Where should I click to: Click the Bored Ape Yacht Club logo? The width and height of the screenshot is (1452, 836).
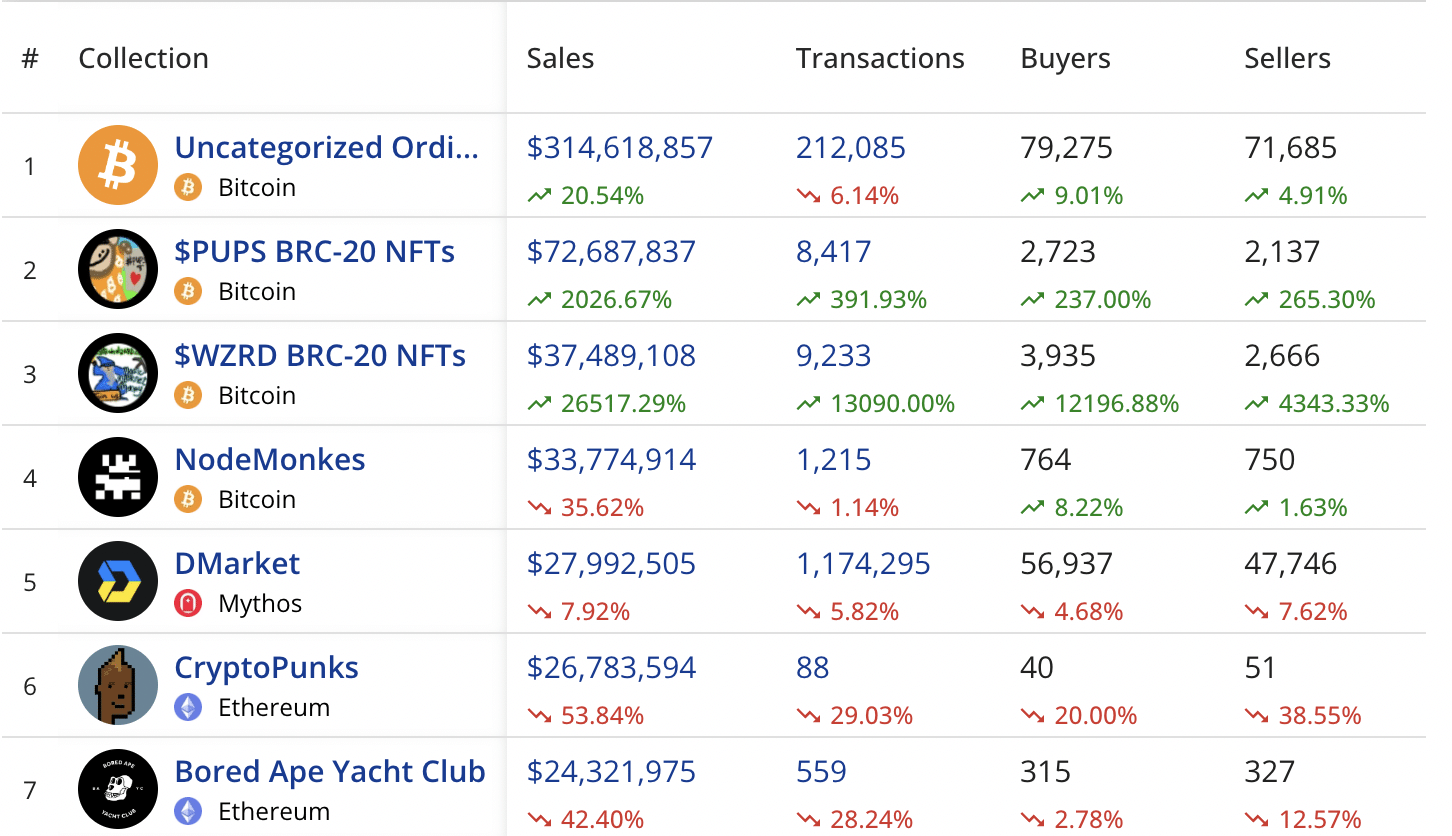(x=118, y=789)
